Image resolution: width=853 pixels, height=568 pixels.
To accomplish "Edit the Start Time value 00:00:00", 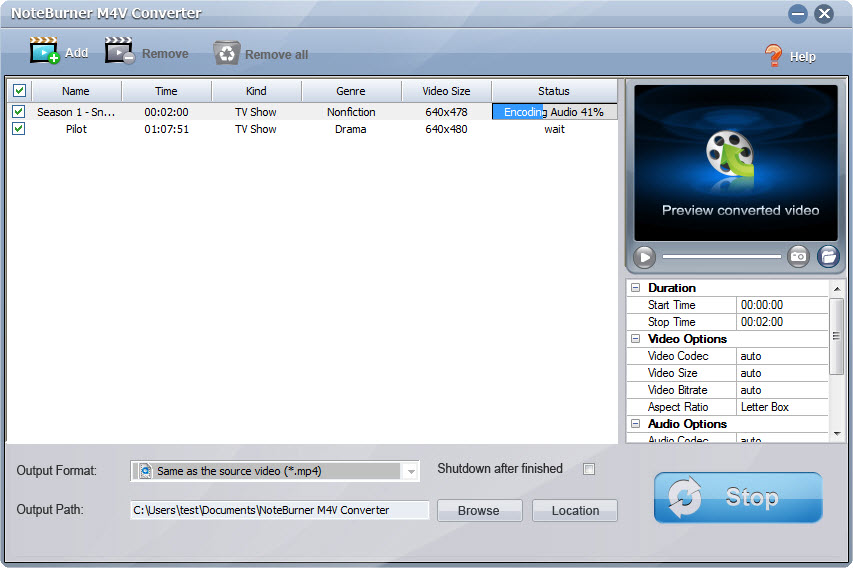I will point(782,305).
